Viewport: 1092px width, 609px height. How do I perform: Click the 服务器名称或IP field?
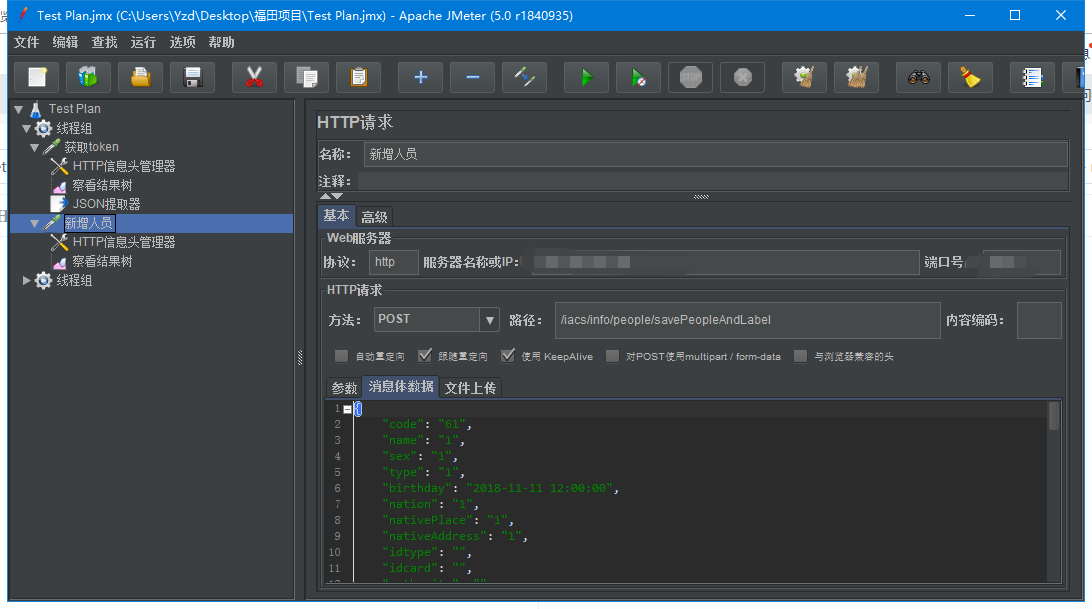(725, 262)
